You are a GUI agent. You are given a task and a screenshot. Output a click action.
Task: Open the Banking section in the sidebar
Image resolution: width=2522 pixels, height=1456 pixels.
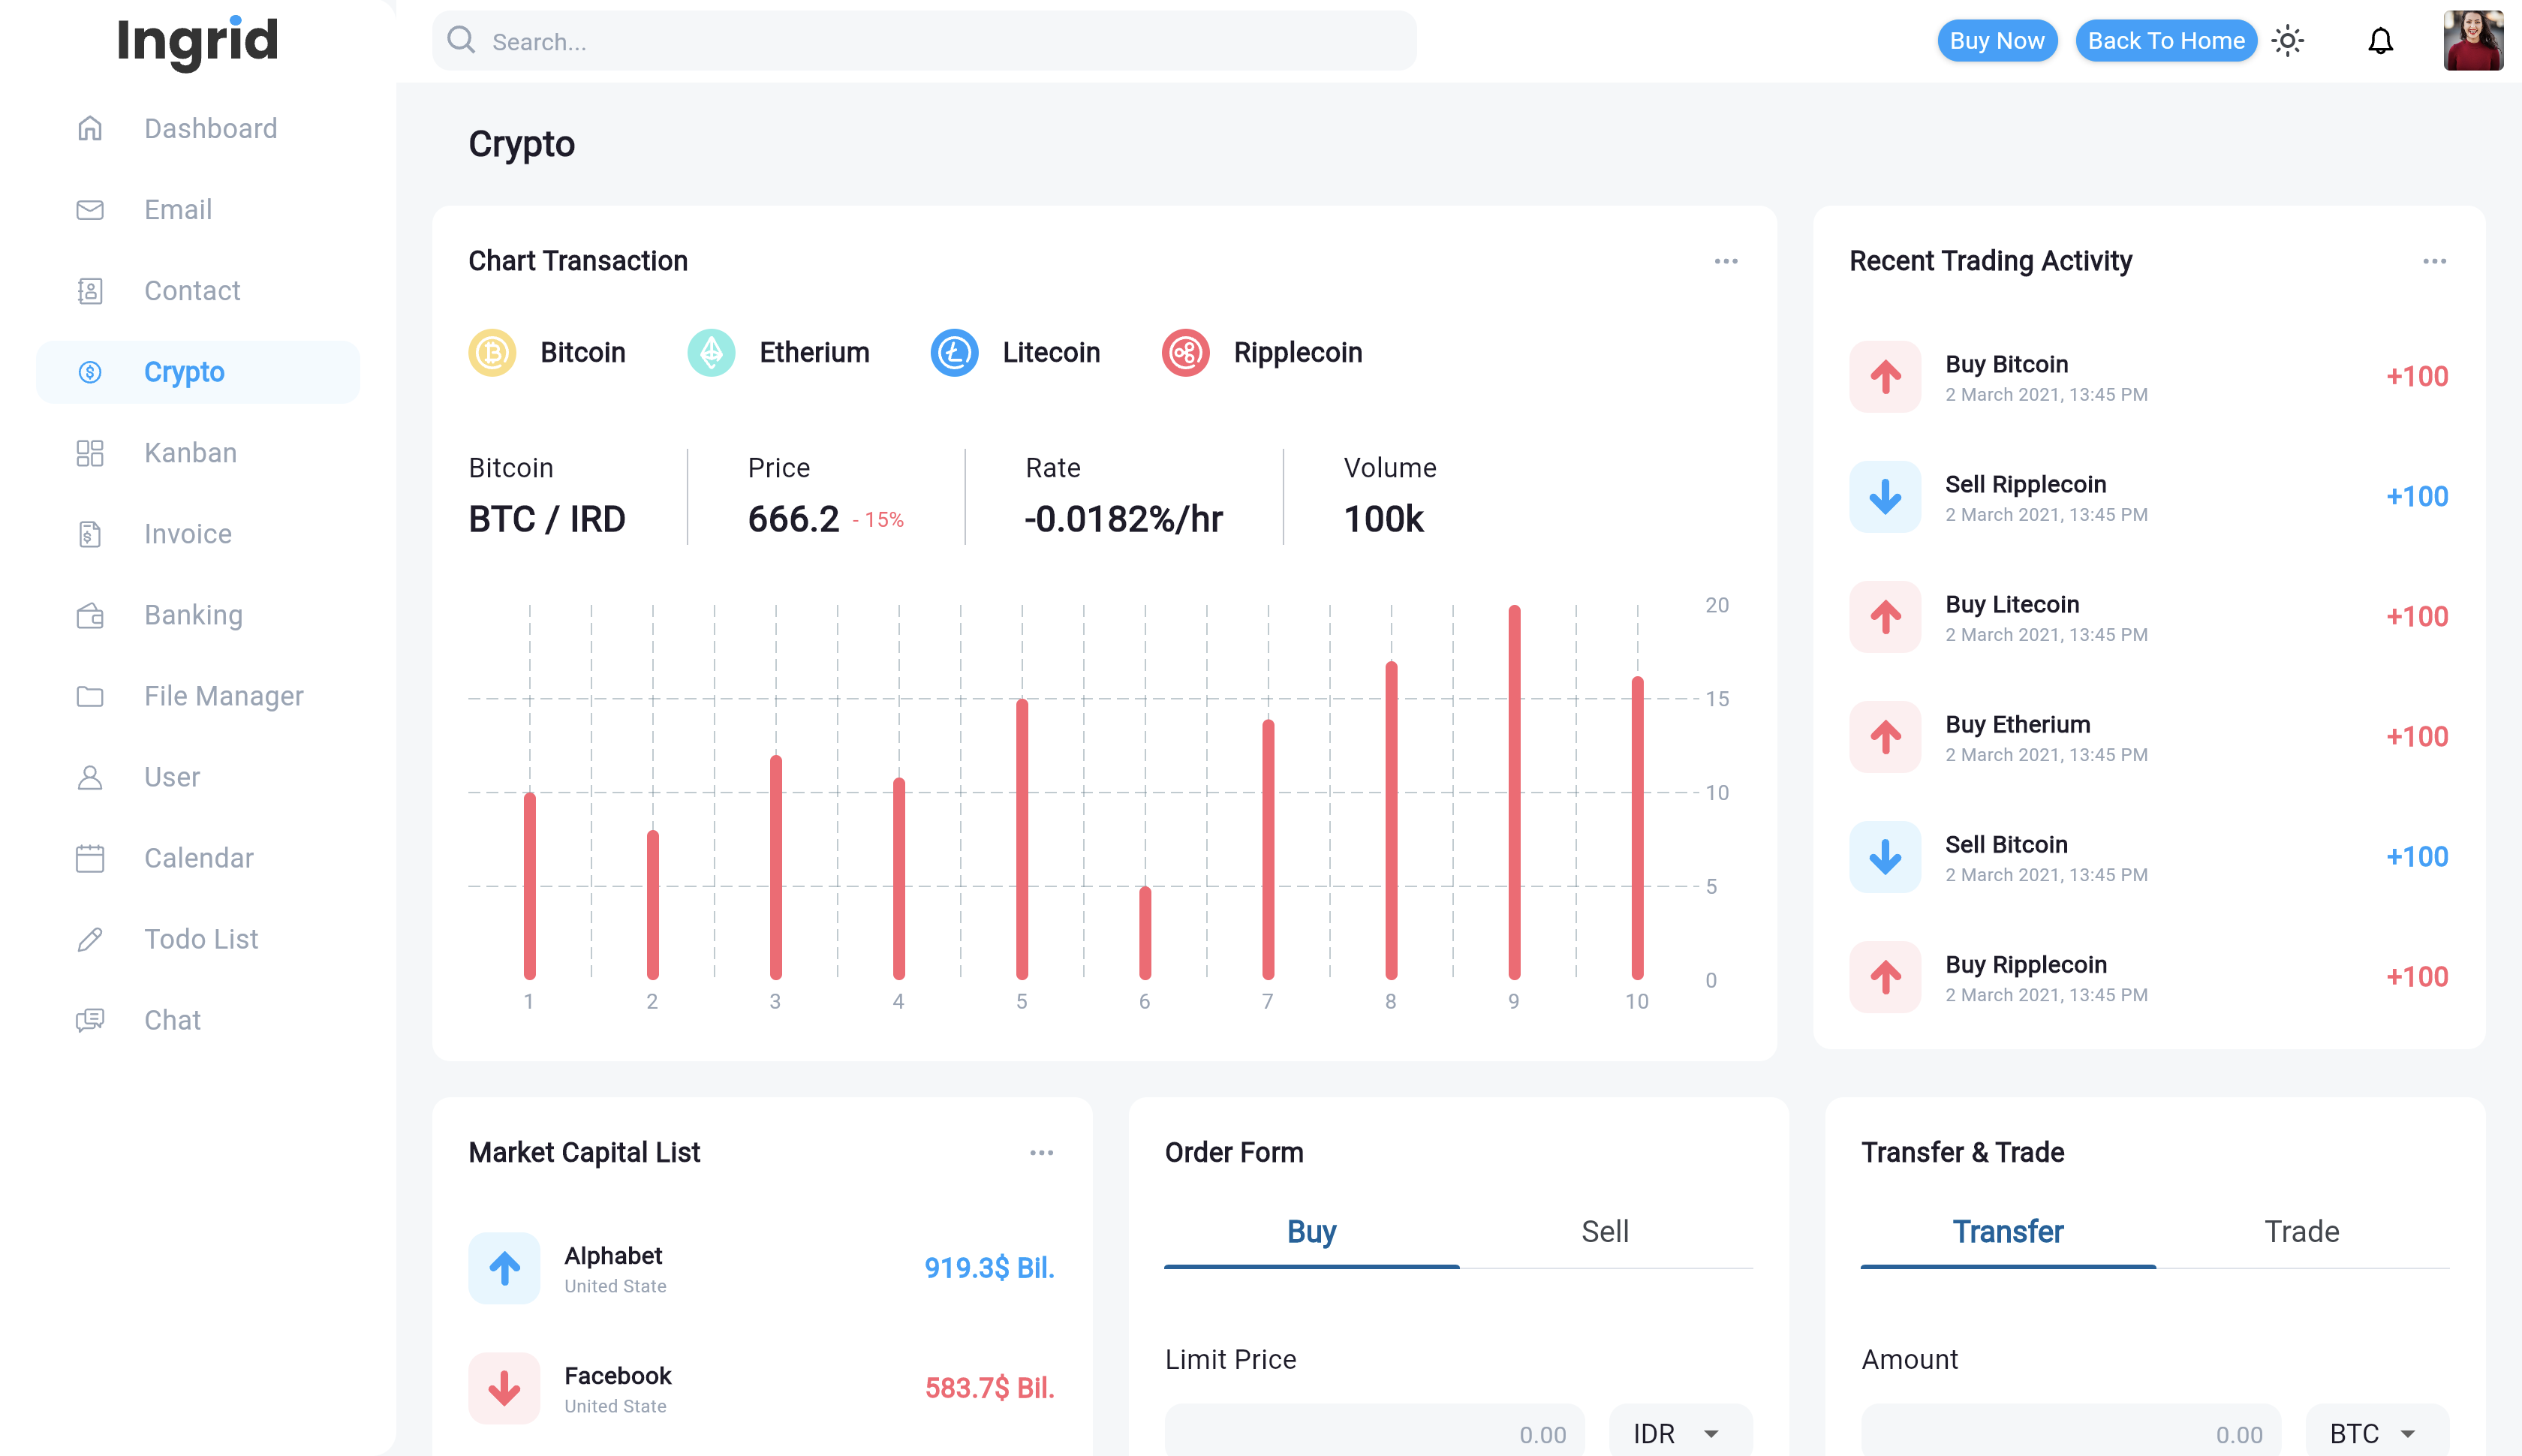point(193,614)
